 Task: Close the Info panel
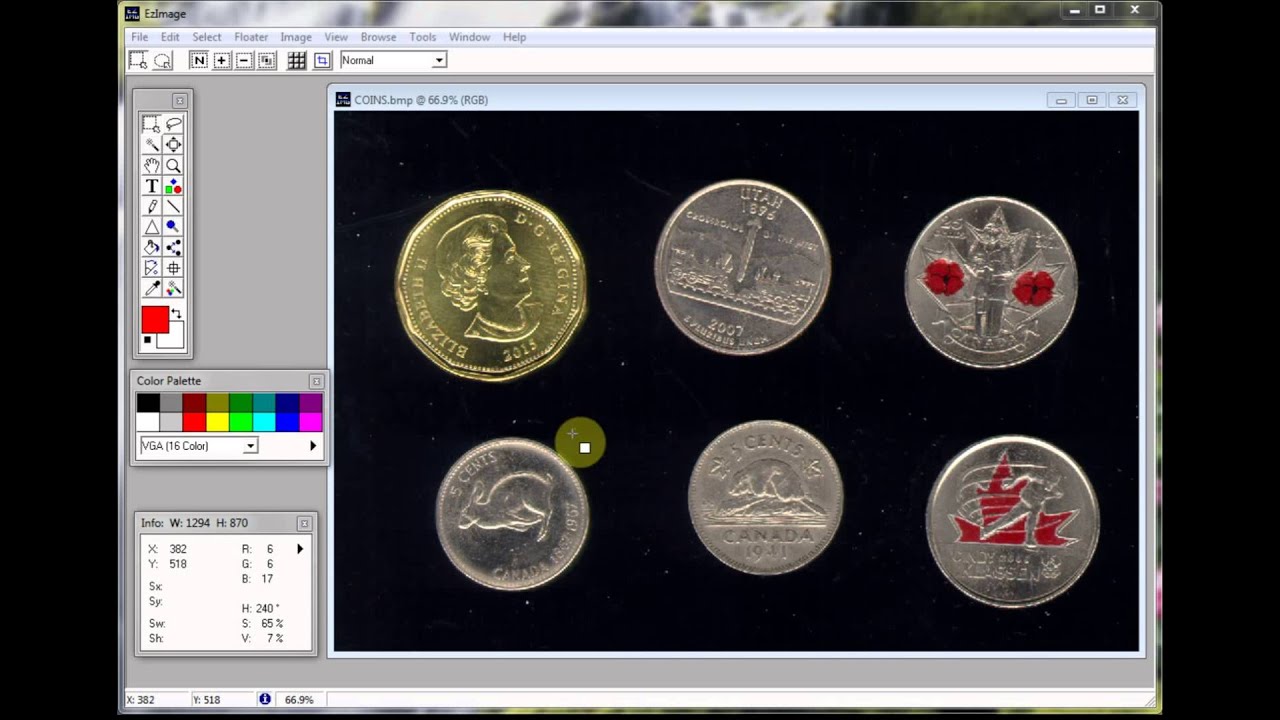point(304,523)
